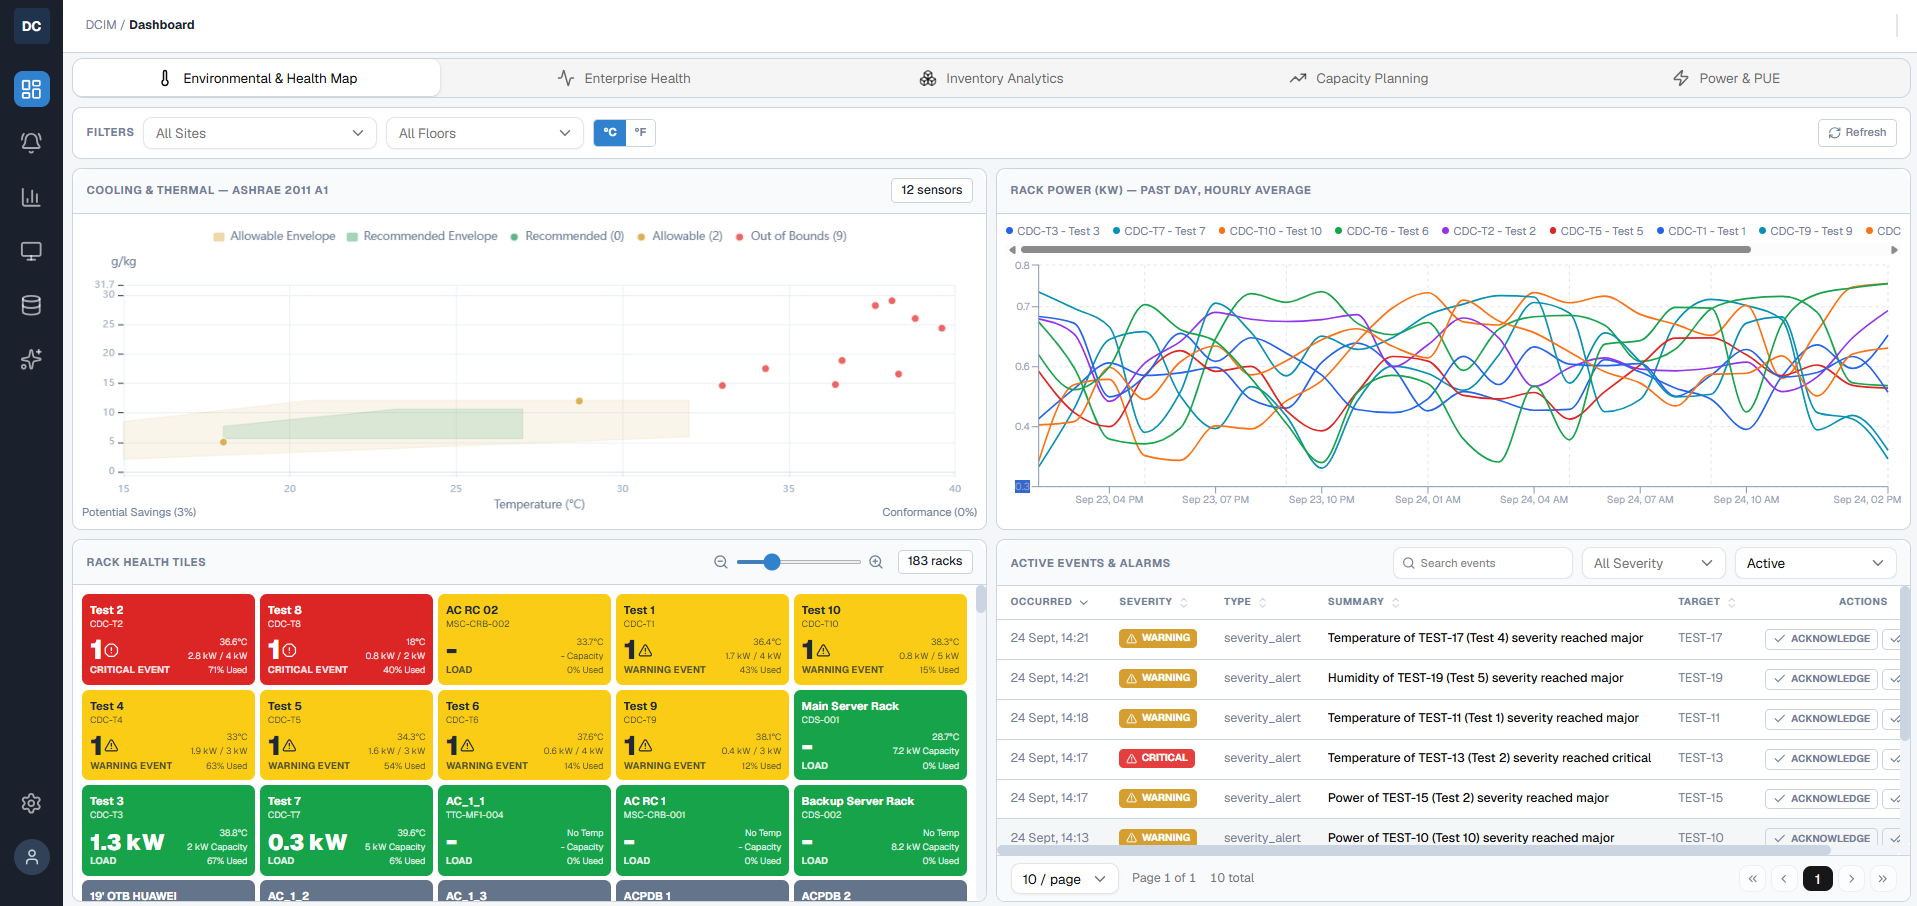This screenshot has height=906, width=1917.
Task: Sort events by Occurred column
Action: [x=1049, y=602]
